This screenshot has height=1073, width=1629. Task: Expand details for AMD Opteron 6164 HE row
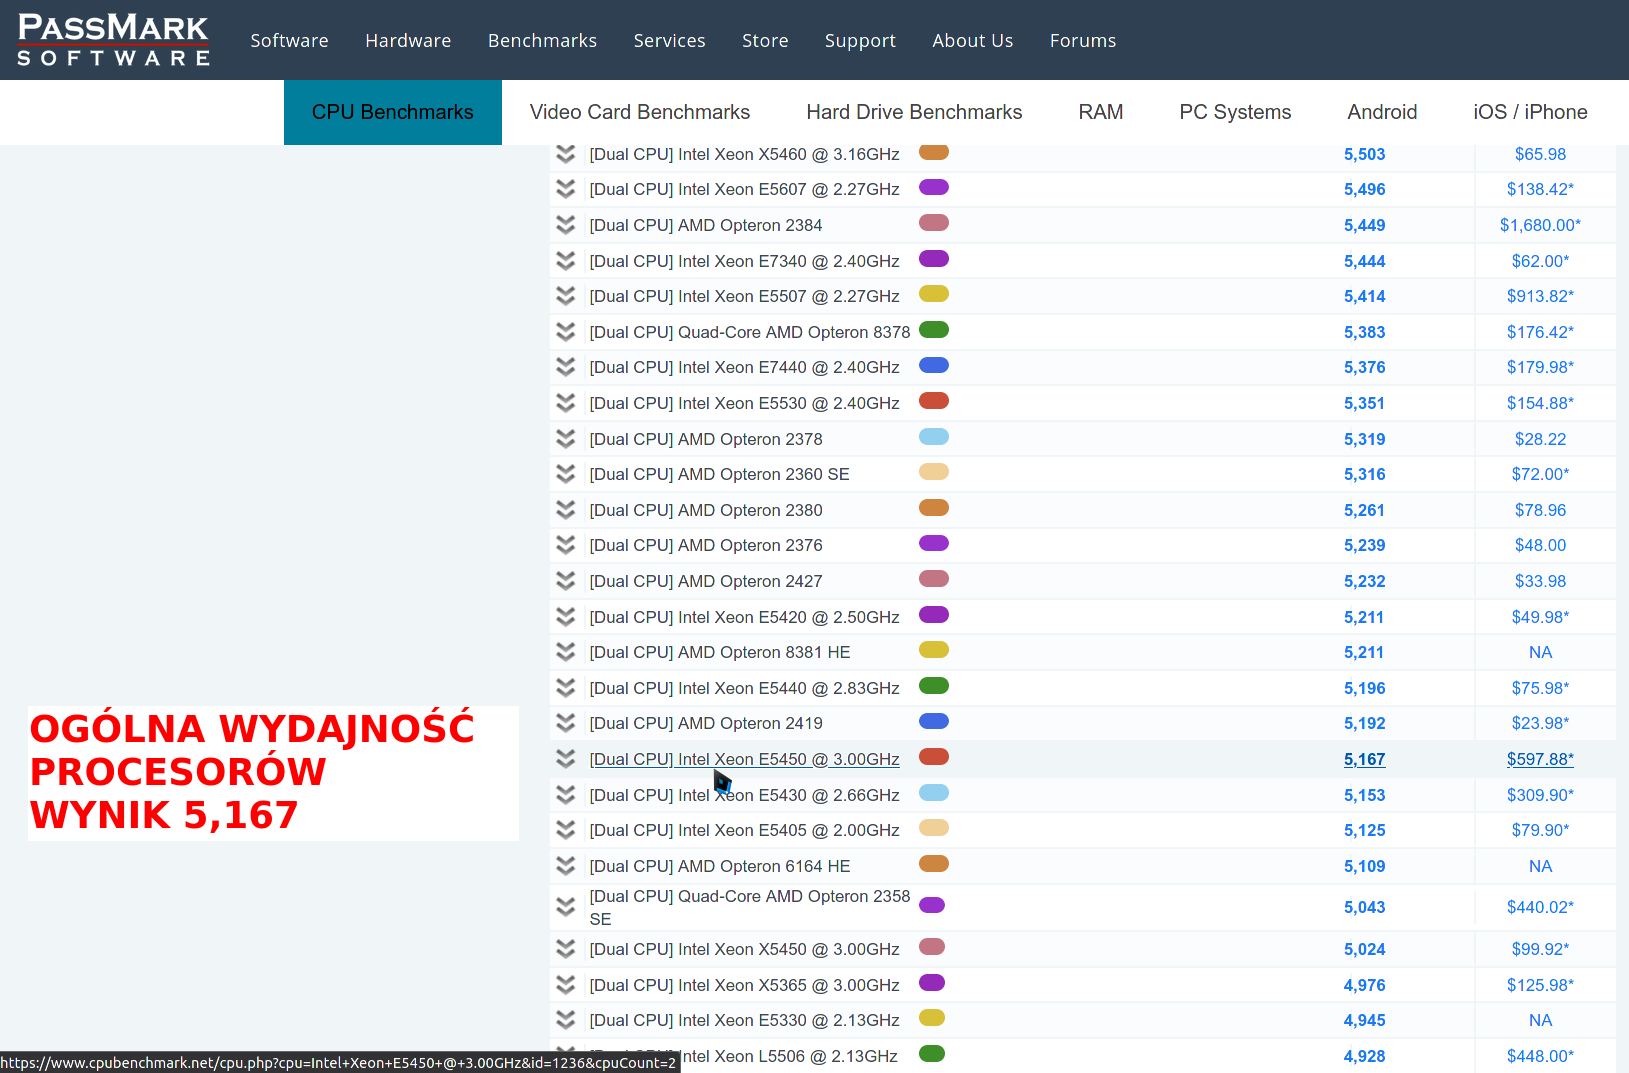(566, 866)
